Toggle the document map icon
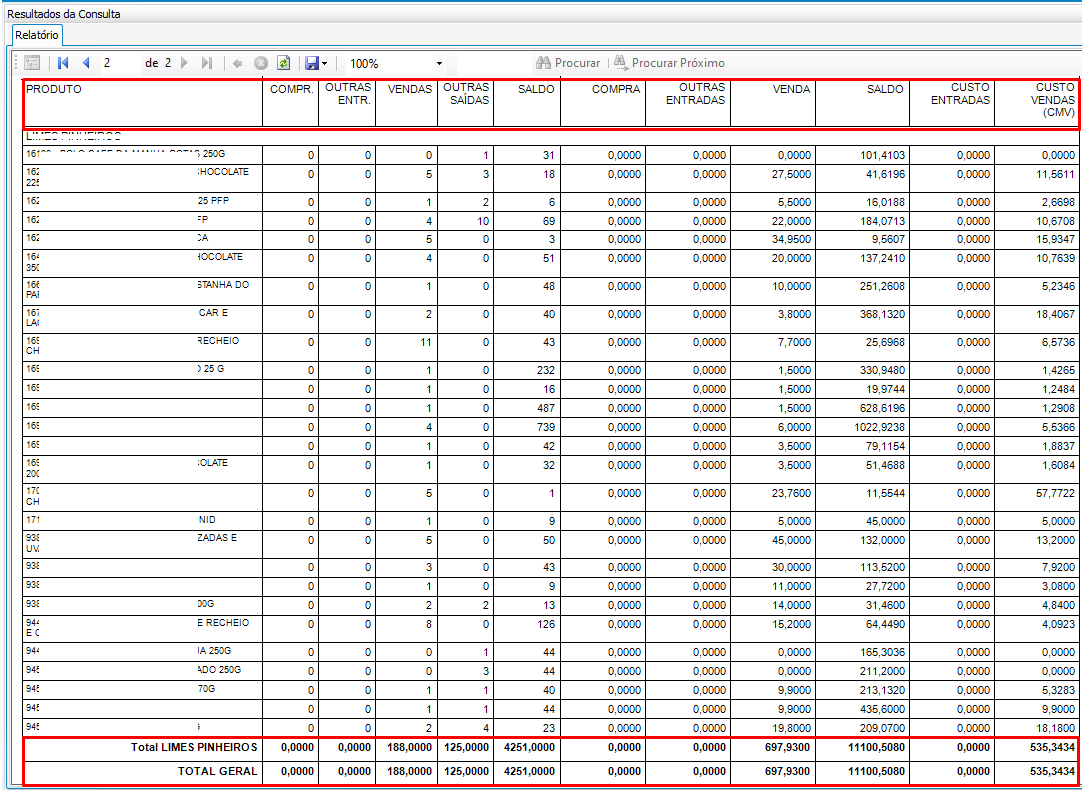Screen dimensions: 1082x790 point(32,63)
